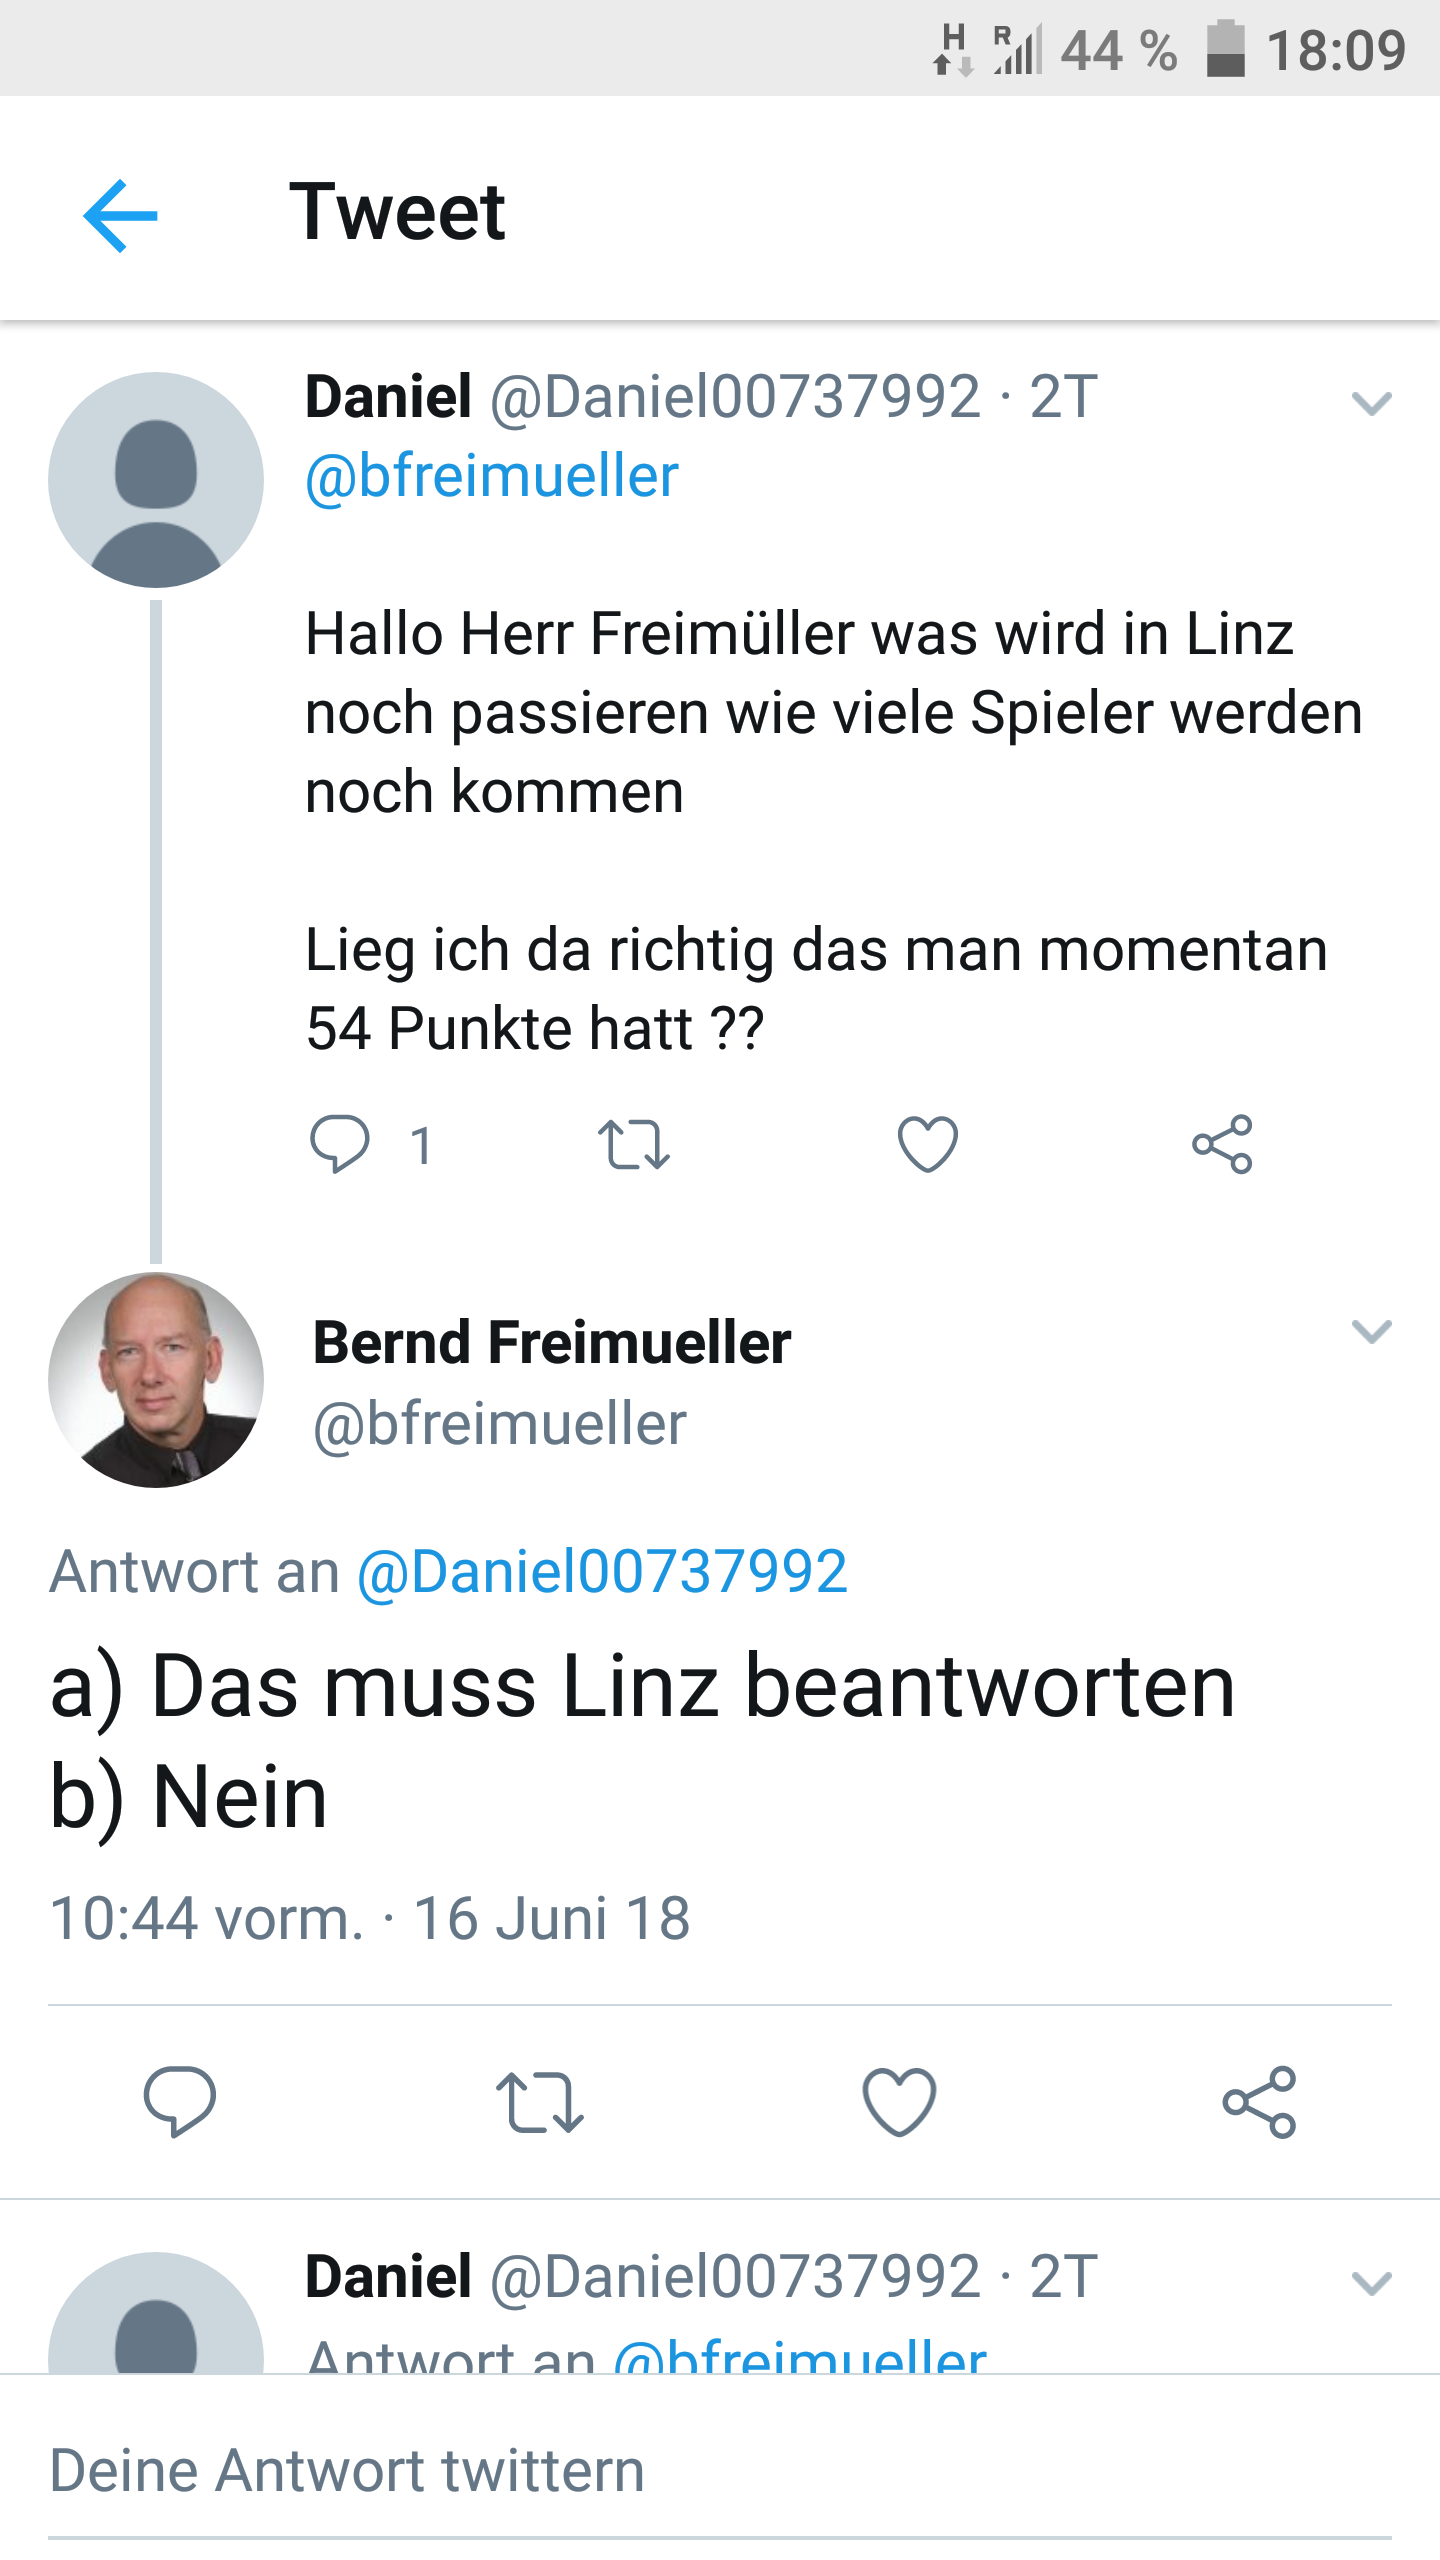Open options chevron on Daniel's first tweet
Screen dimensions: 1440x2560
1371,404
